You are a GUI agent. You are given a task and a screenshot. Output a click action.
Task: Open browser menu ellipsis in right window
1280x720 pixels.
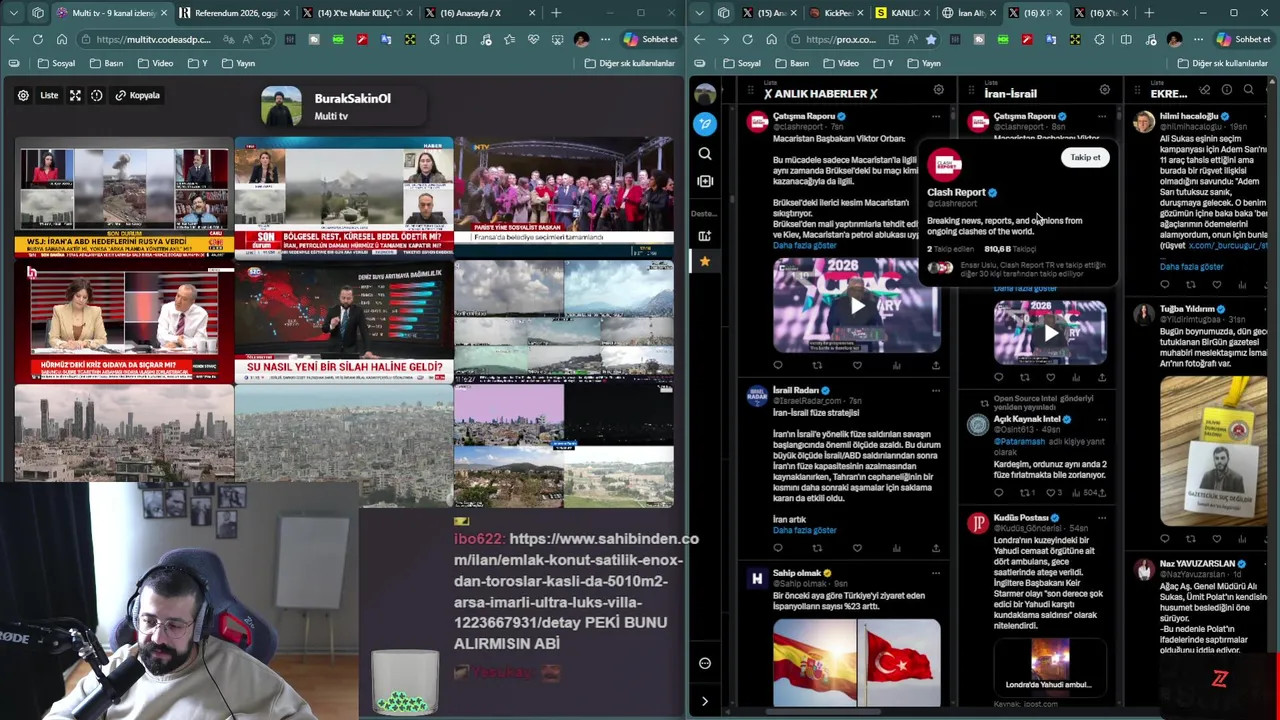tap(1199, 39)
